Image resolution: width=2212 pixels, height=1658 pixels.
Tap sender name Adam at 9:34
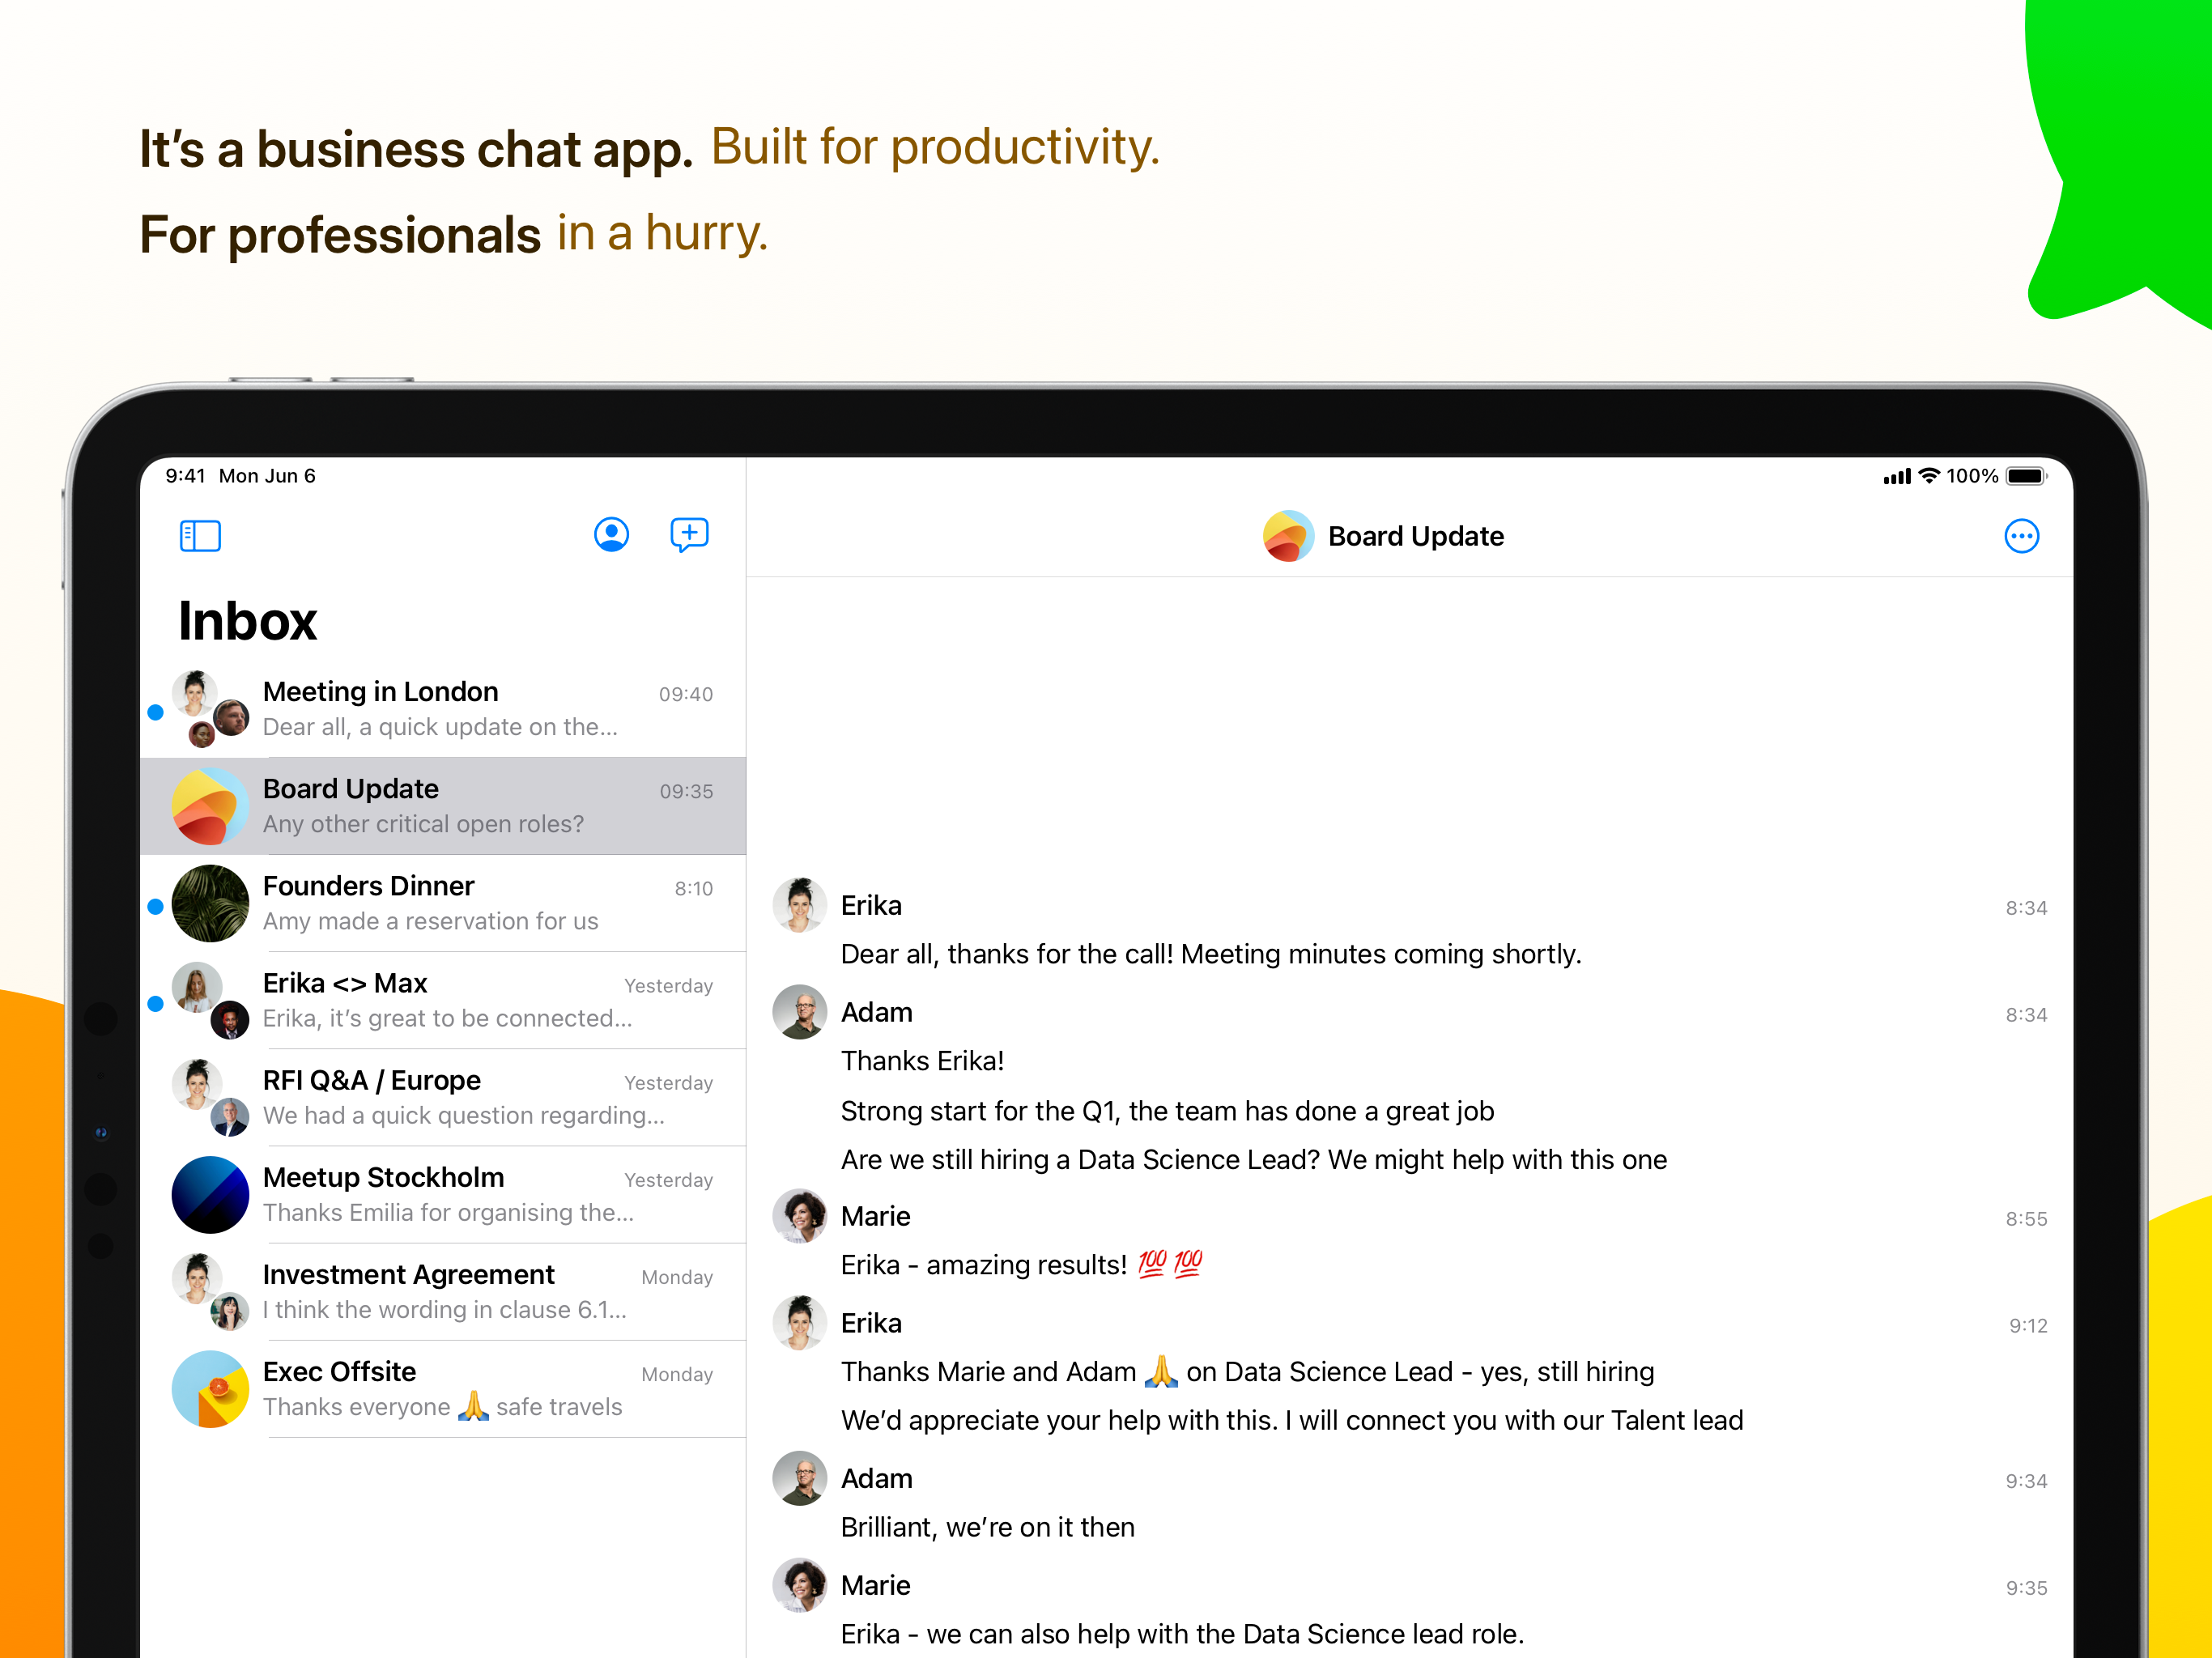pyautogui.click(x=876, y=1478)
